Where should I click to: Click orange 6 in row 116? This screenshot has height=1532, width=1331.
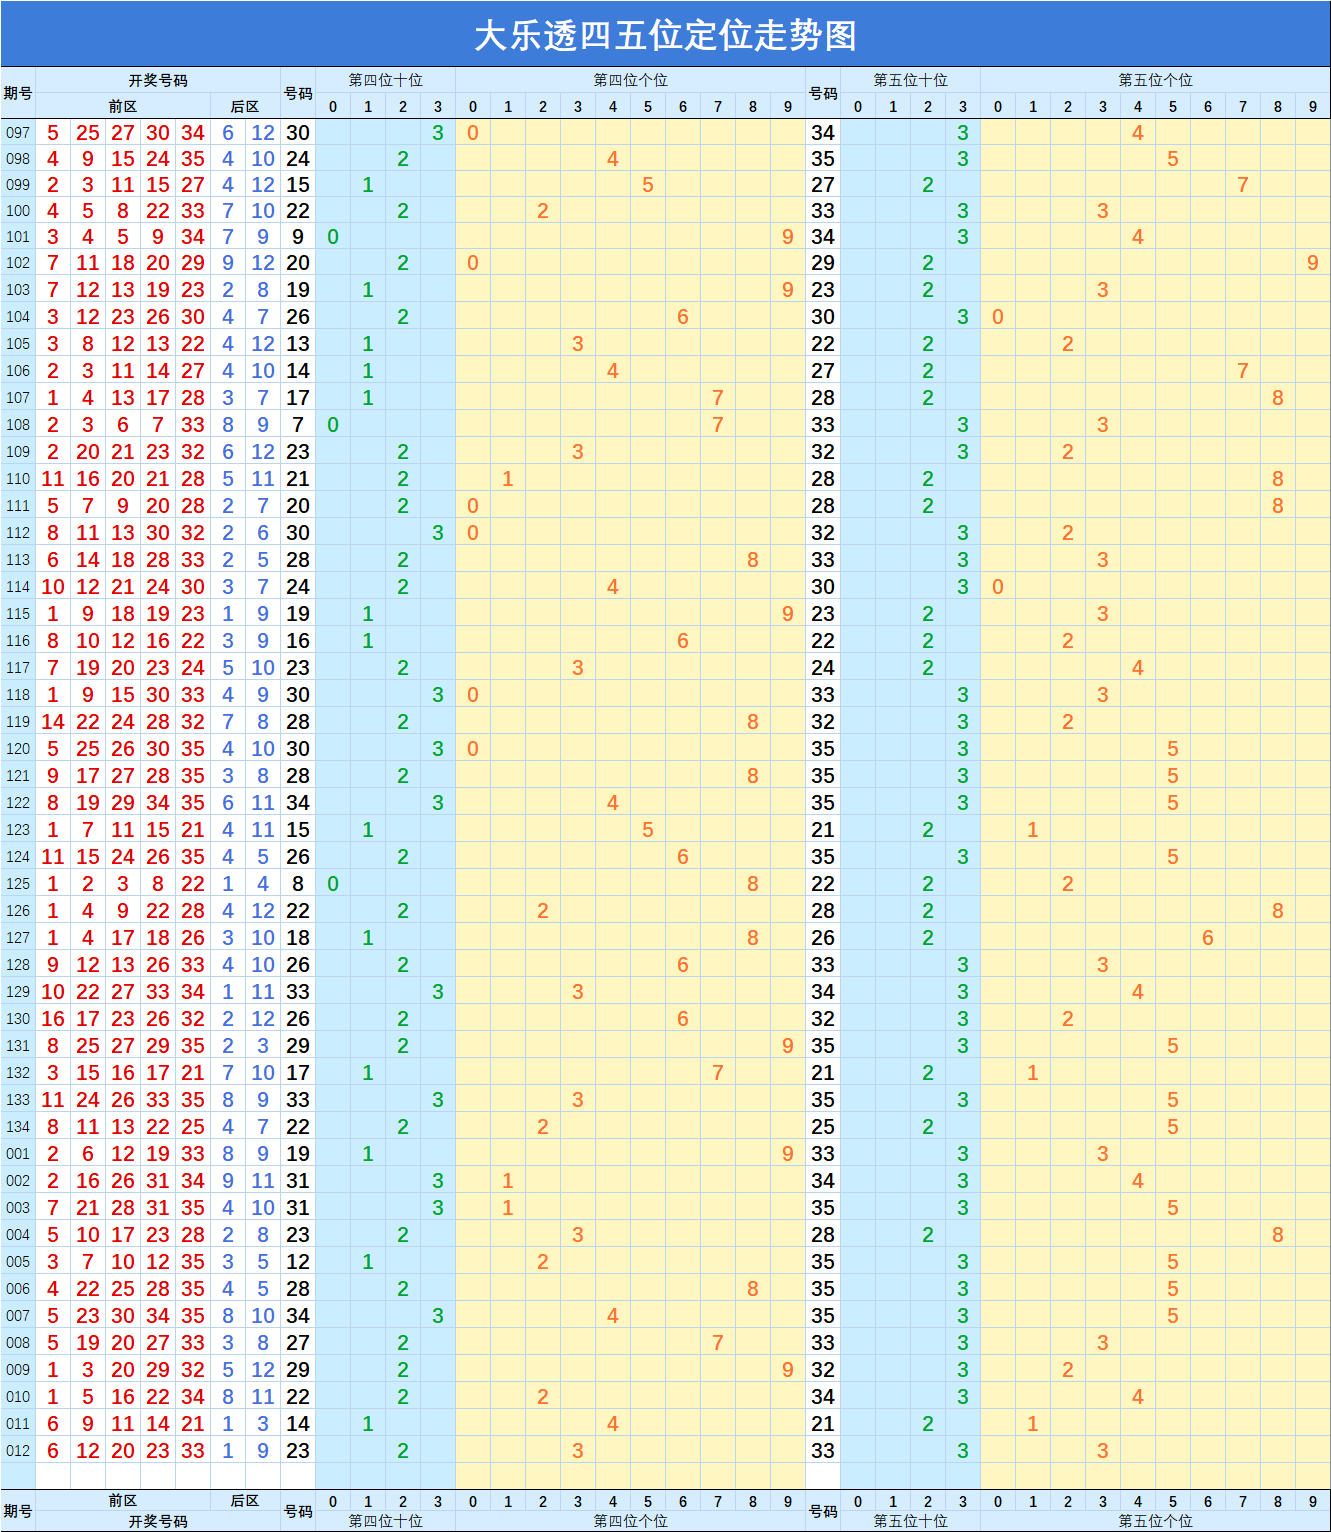pyautogui.click(x=683, y=640)
